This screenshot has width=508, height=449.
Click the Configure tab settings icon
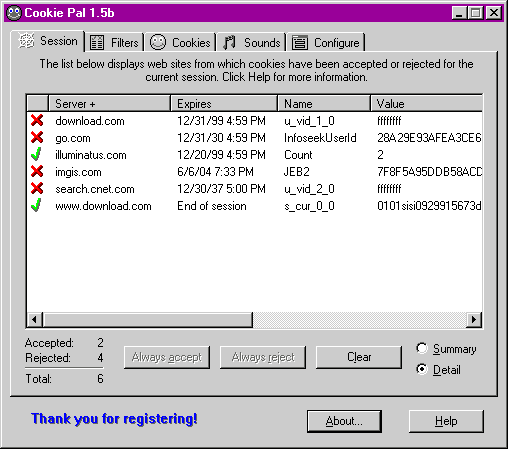(x=300, y=43)
